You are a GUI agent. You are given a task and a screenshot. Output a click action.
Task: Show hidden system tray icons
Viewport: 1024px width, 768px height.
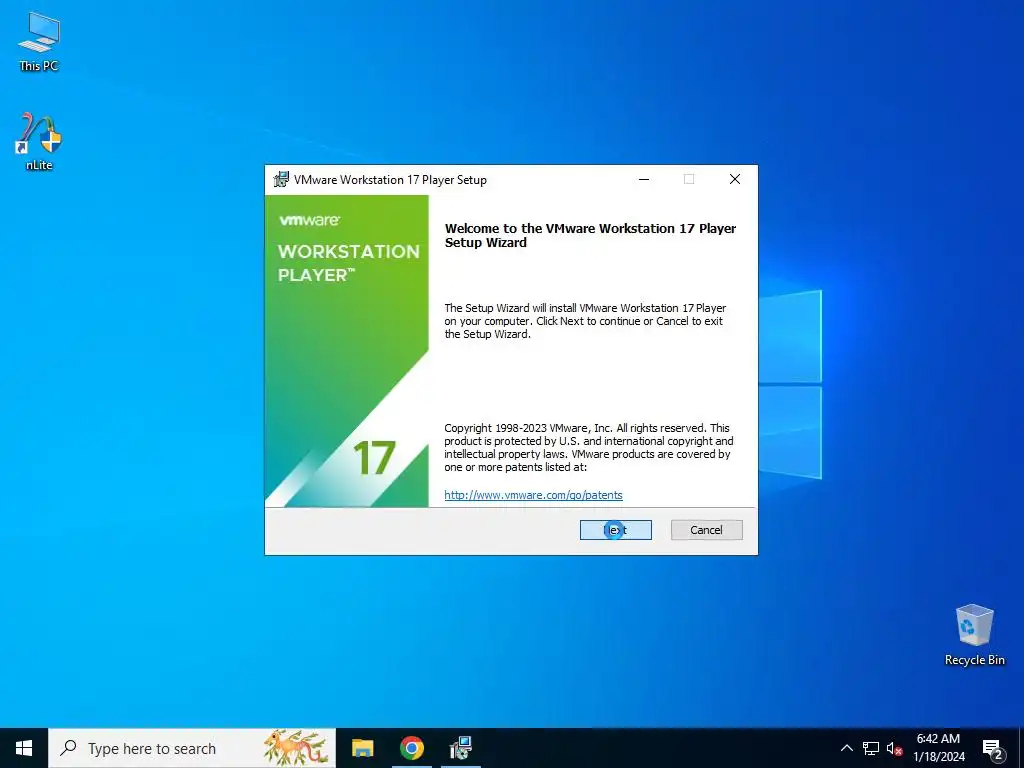846,748
